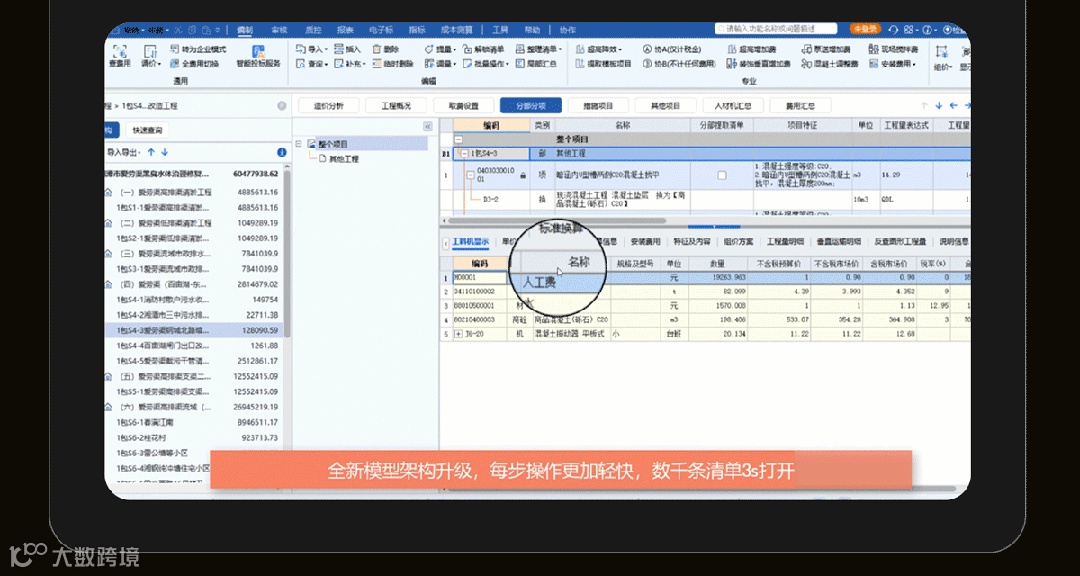Click the blue down arrow near 费用汇总
The height and width of the screenshot is (576, 1080).
pos(938,105)
